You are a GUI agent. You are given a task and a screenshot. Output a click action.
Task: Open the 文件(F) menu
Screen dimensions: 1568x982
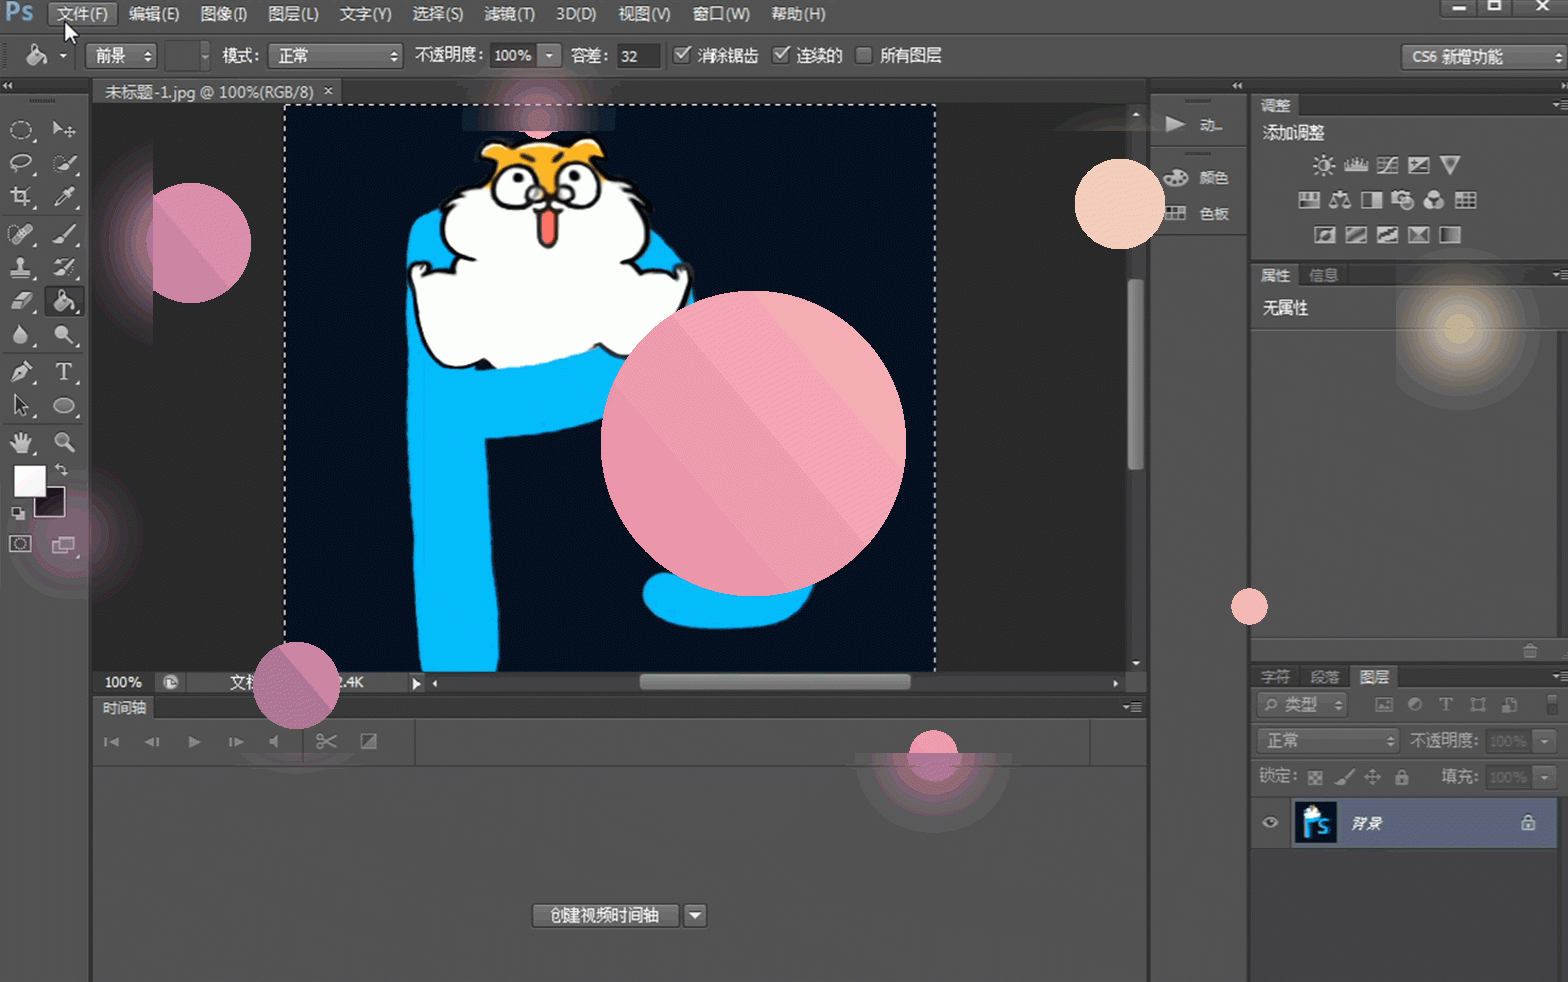click(x=82, y=14)
